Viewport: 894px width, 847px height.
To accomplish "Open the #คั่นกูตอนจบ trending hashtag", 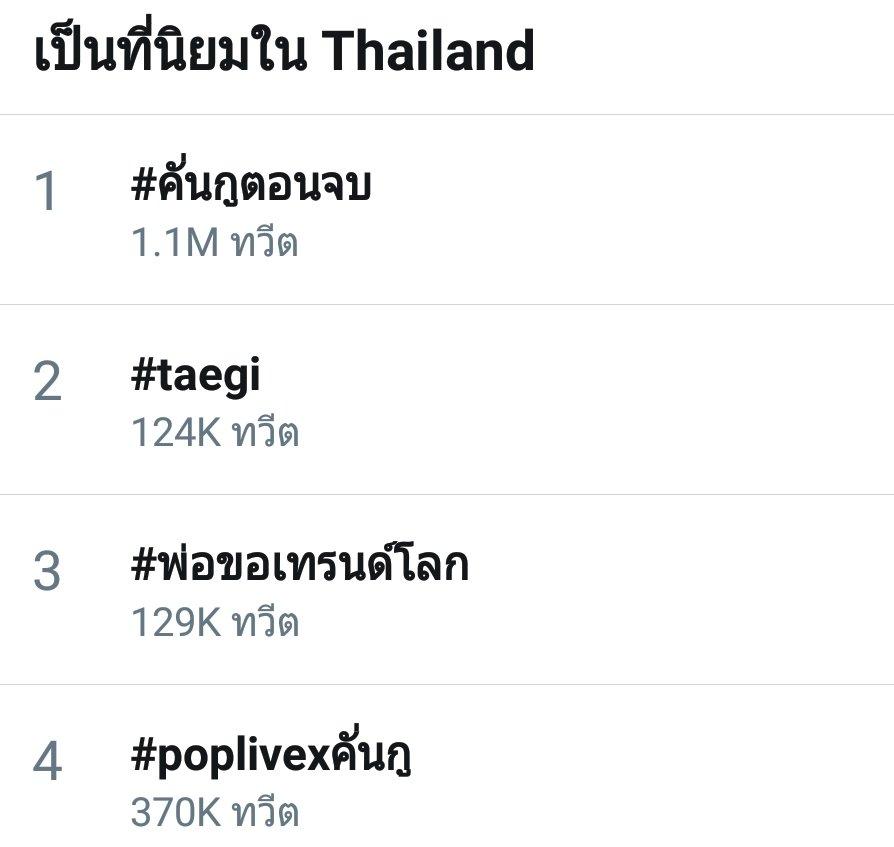I will [x=251, y=185].
